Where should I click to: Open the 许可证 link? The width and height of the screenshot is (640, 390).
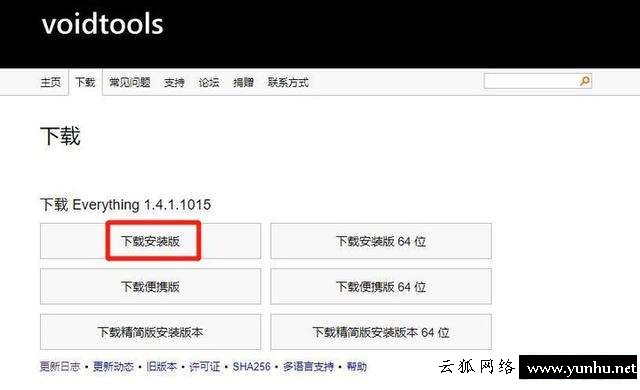205,366
